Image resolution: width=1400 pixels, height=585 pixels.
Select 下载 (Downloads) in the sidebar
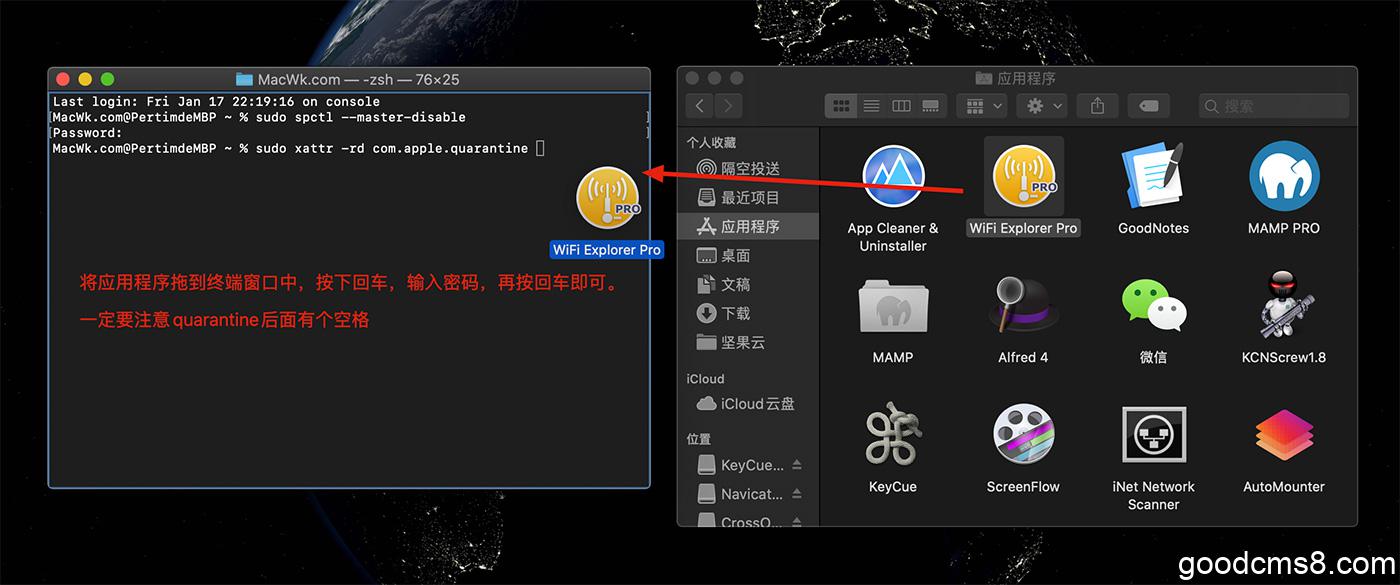coord(747,313)
